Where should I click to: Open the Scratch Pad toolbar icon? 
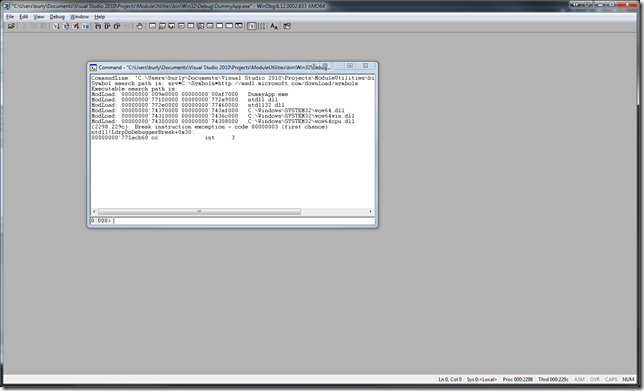[220, 26]
